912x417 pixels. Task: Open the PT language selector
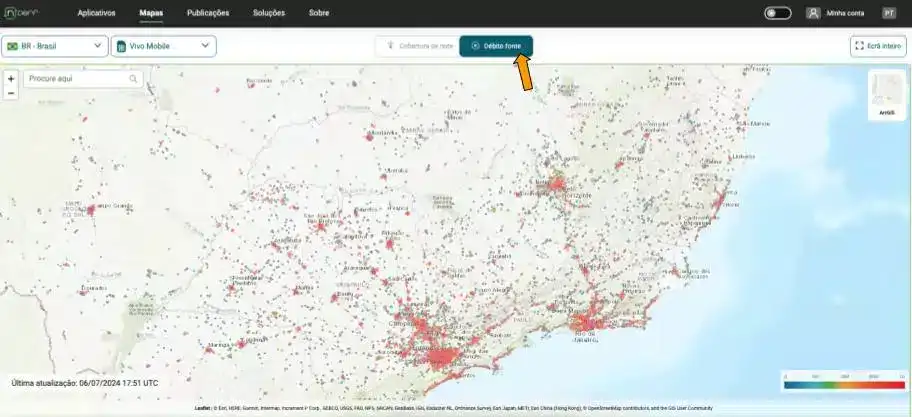coord(889,13)
